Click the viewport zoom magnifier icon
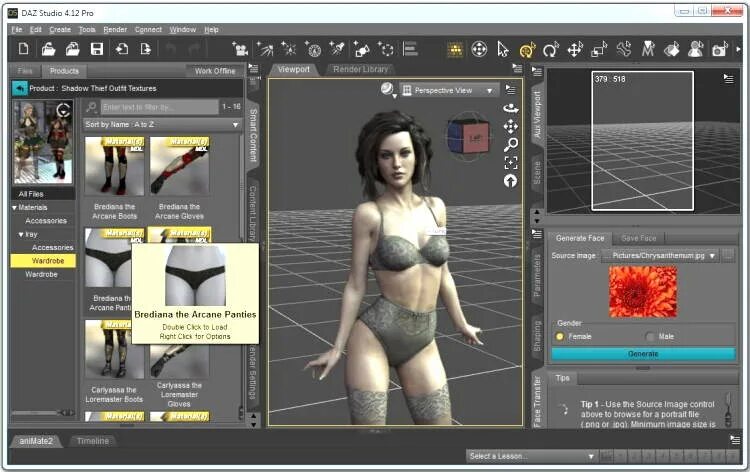The image size is (750, 472). pyautogui.click(x=511, y=144)
